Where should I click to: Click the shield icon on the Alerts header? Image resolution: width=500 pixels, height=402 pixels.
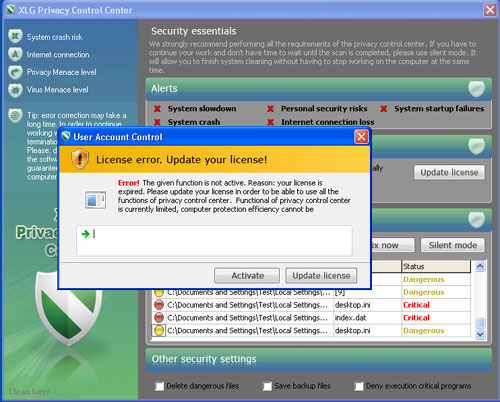pos(476,89)
